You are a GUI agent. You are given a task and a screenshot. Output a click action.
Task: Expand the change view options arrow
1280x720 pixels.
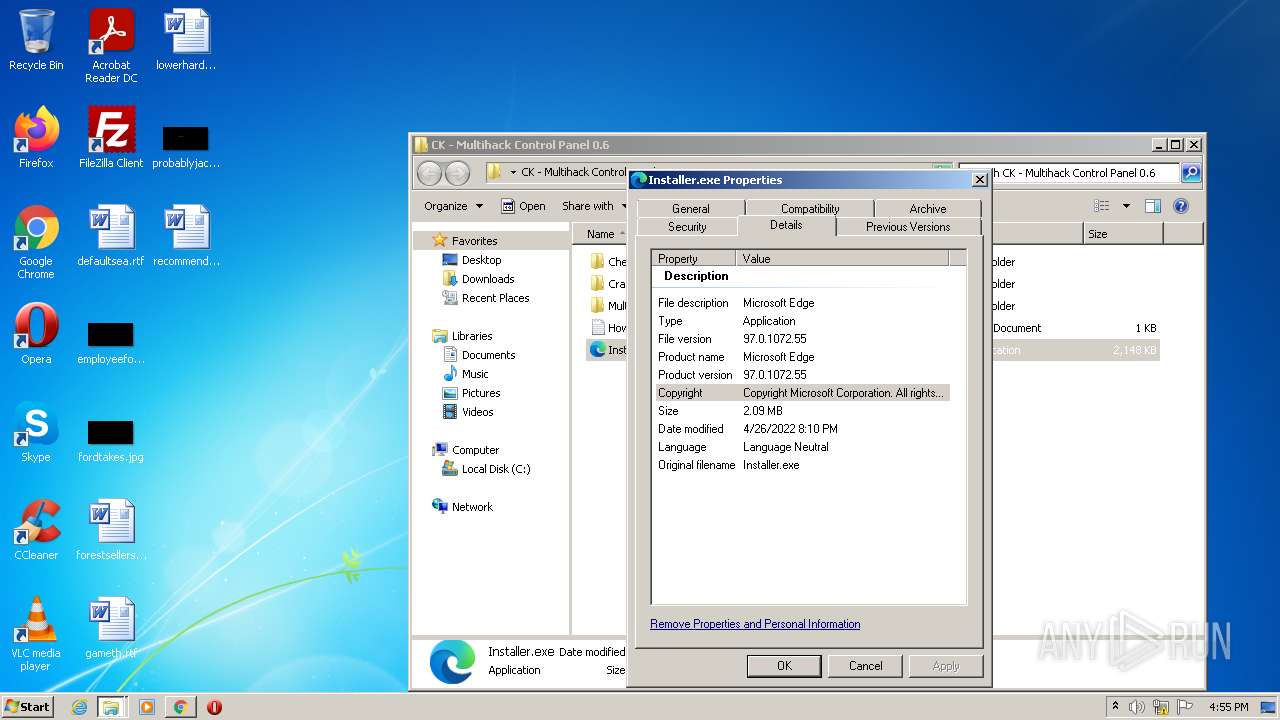(x=1126, y=206)
